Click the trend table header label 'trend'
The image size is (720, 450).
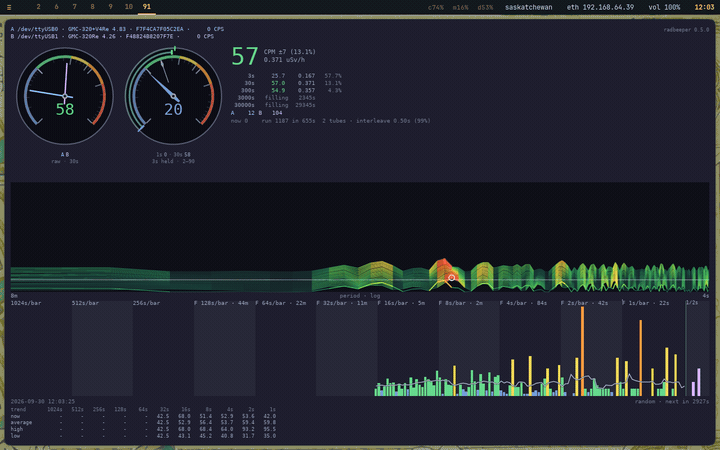click(x=18, y=409)
